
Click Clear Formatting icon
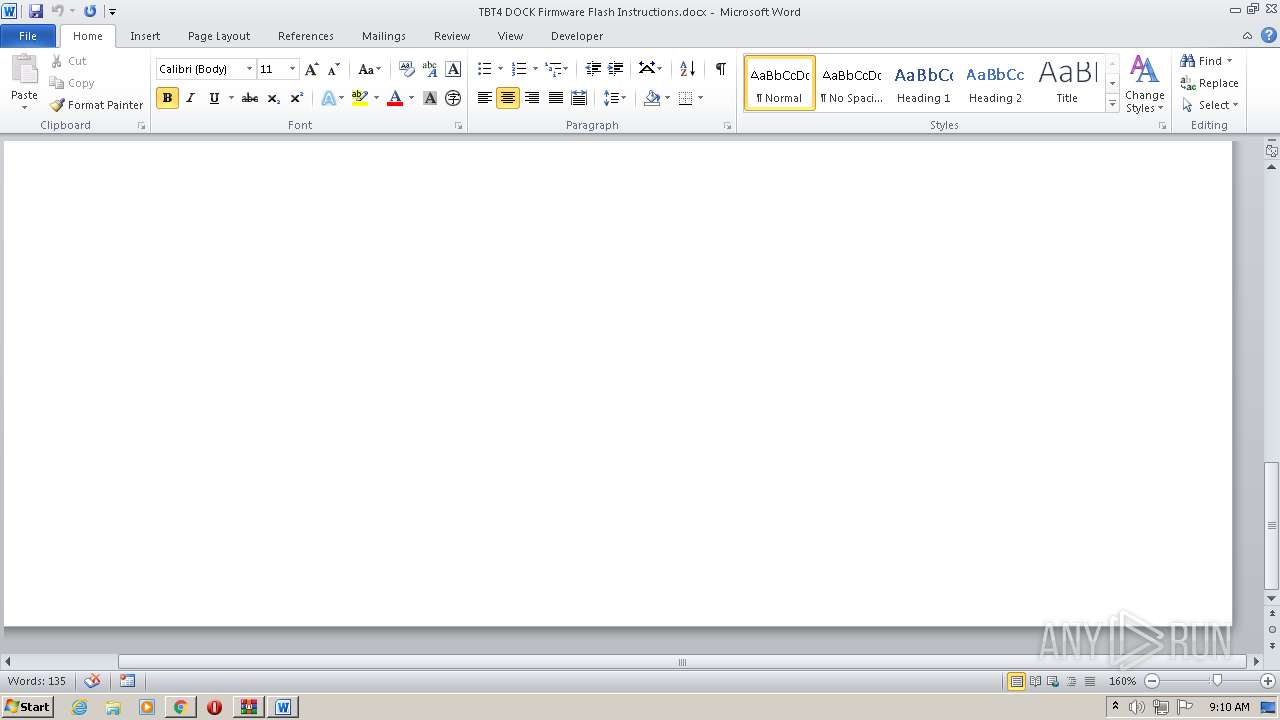406,69
